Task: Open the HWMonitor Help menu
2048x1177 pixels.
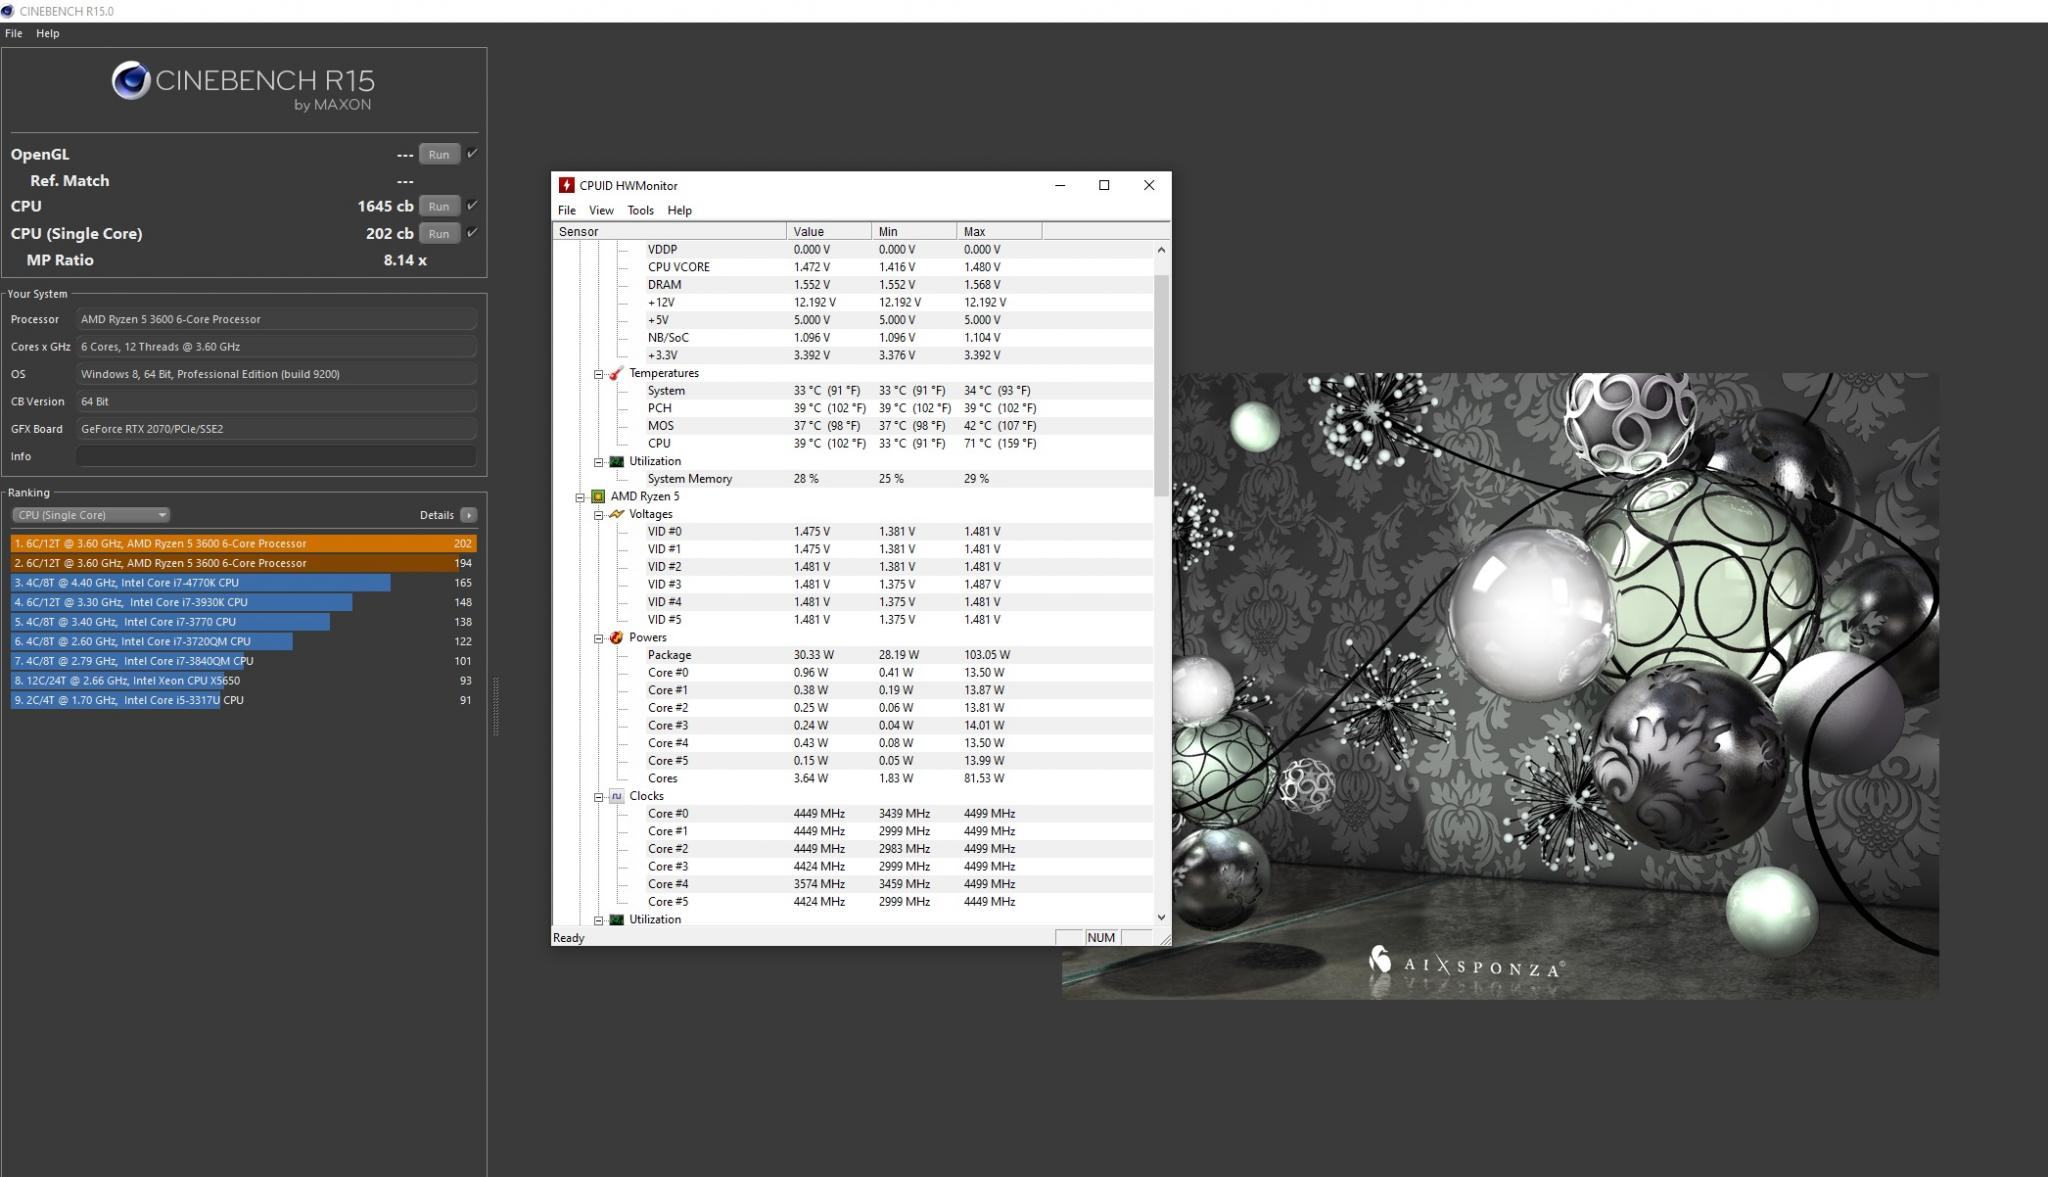Action: click(x=679, y=210)
